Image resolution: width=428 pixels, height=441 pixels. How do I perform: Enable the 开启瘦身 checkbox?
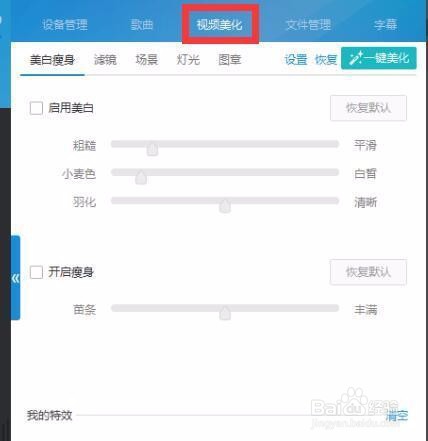point(36,272)
